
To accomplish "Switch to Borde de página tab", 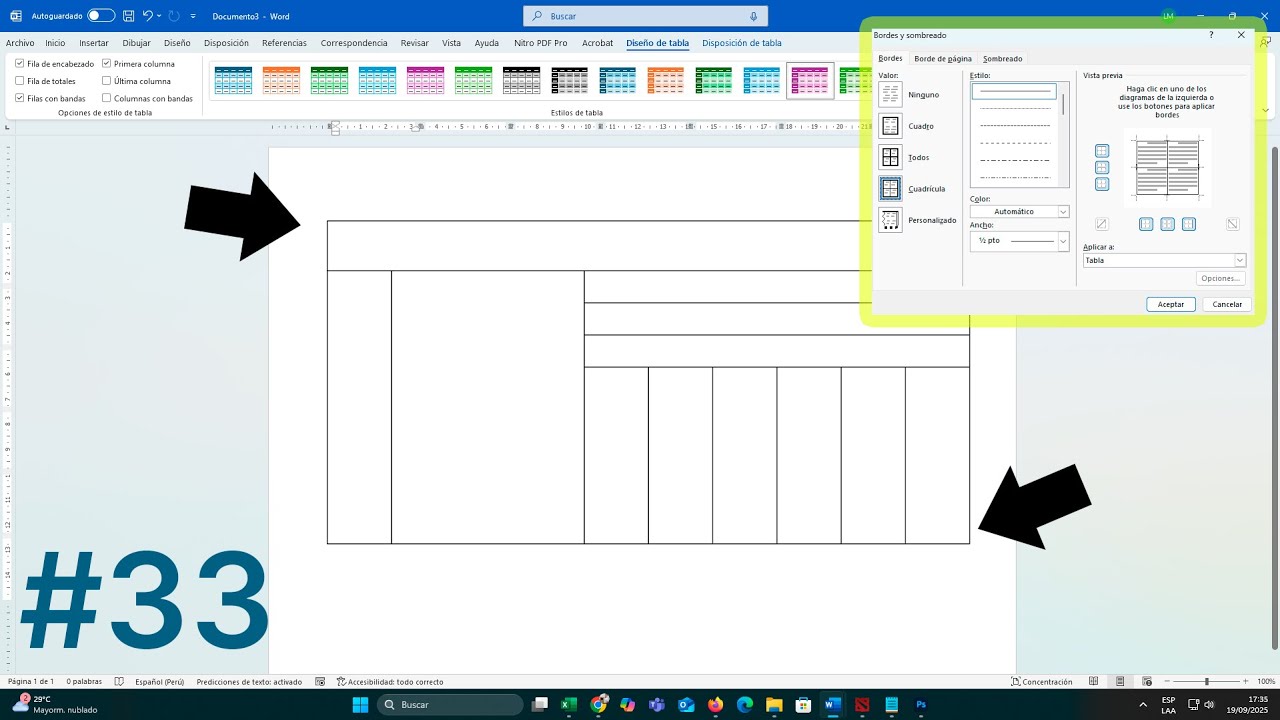I will 943,59.
